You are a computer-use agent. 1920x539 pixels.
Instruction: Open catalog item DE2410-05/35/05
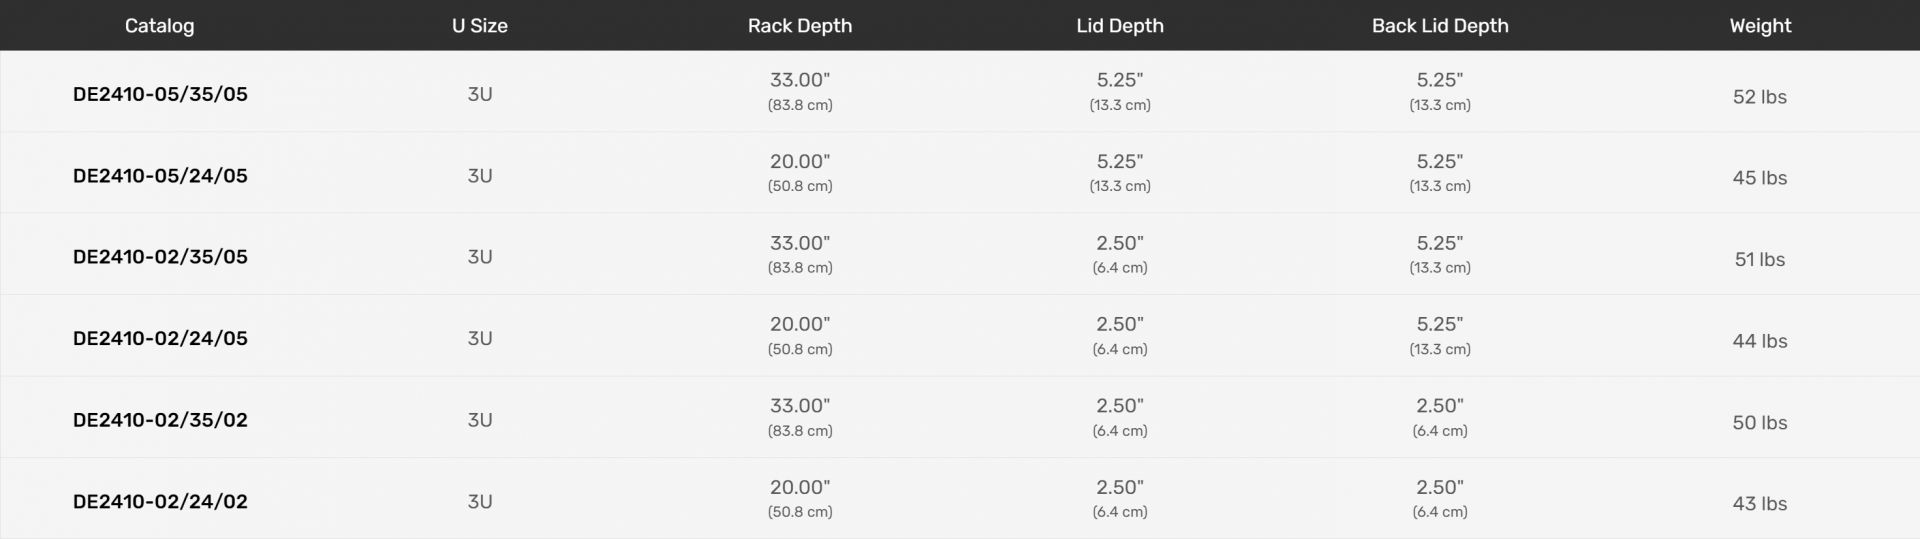pyautogui.click(x=160, y=94)
